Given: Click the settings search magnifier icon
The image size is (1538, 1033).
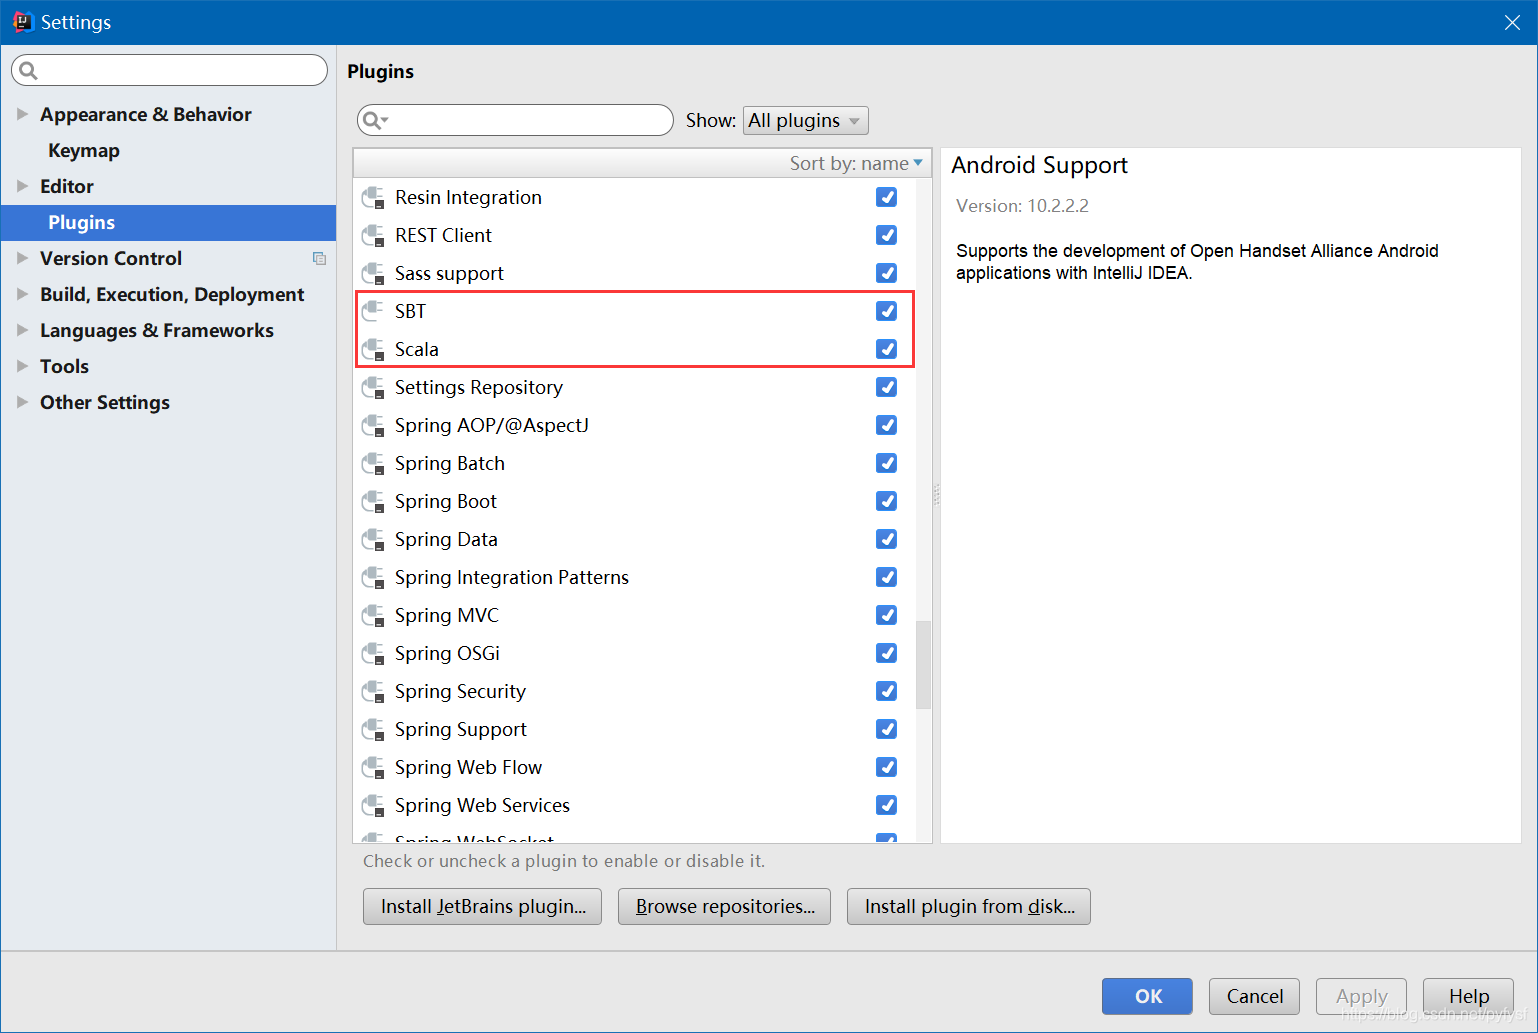Looking at the screenshot, I should (x=28, y=70).
